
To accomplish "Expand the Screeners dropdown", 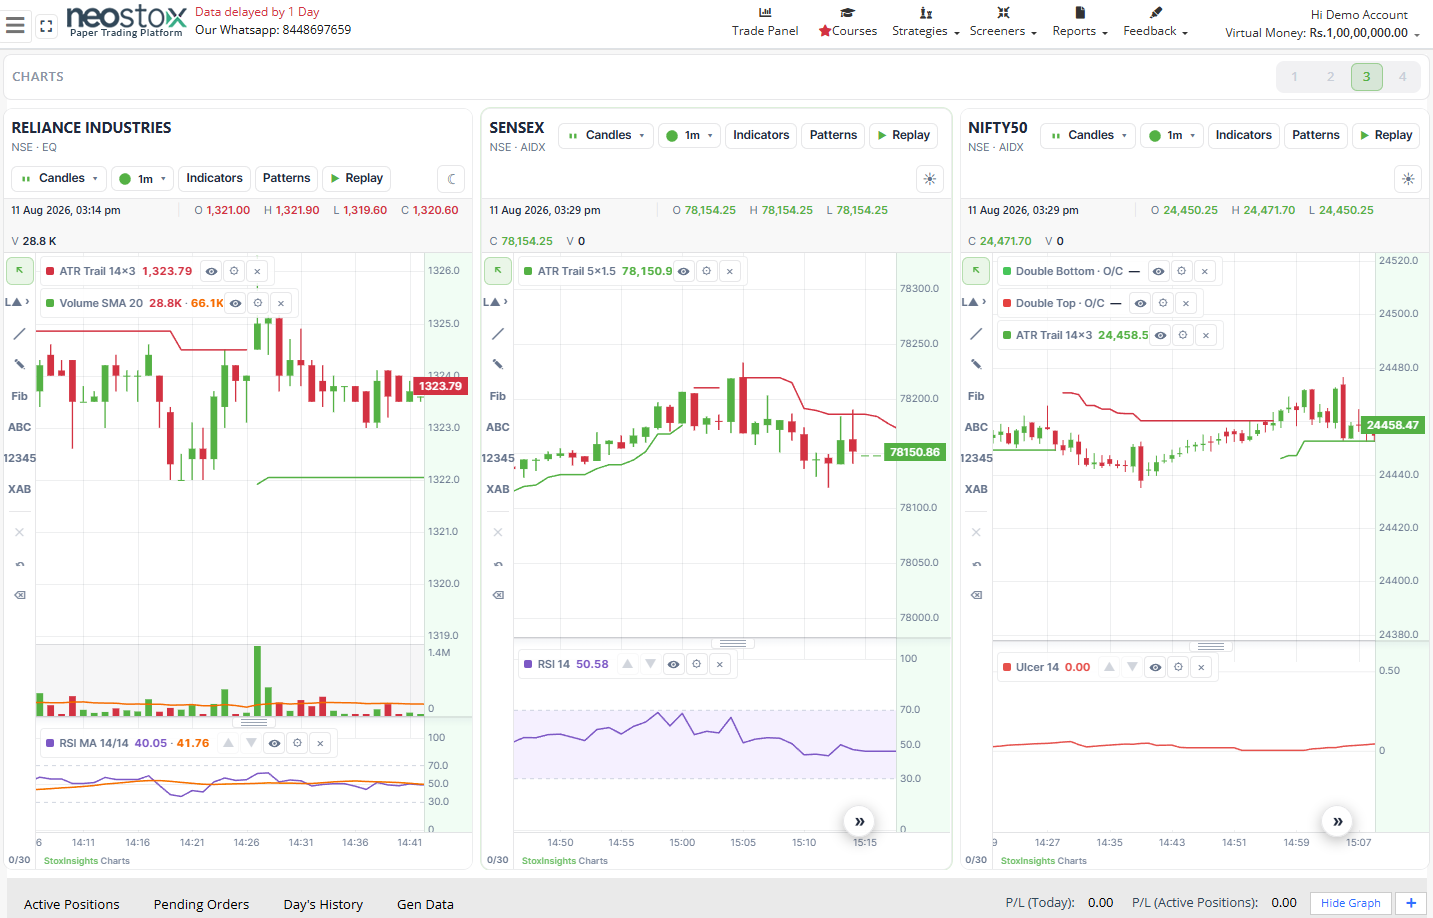I will coord(1003,22).
